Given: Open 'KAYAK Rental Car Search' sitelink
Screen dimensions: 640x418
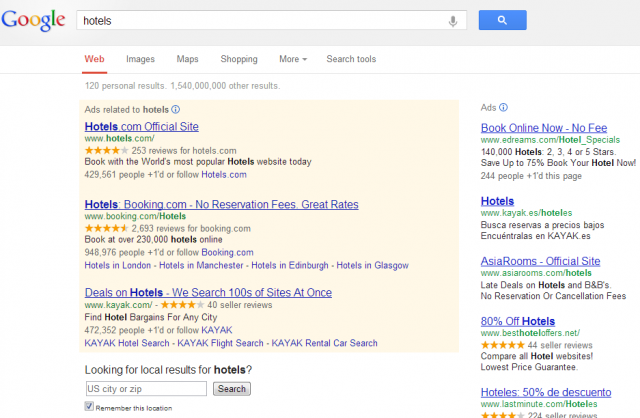Looking at the screenshot, I should click(324, 343).
